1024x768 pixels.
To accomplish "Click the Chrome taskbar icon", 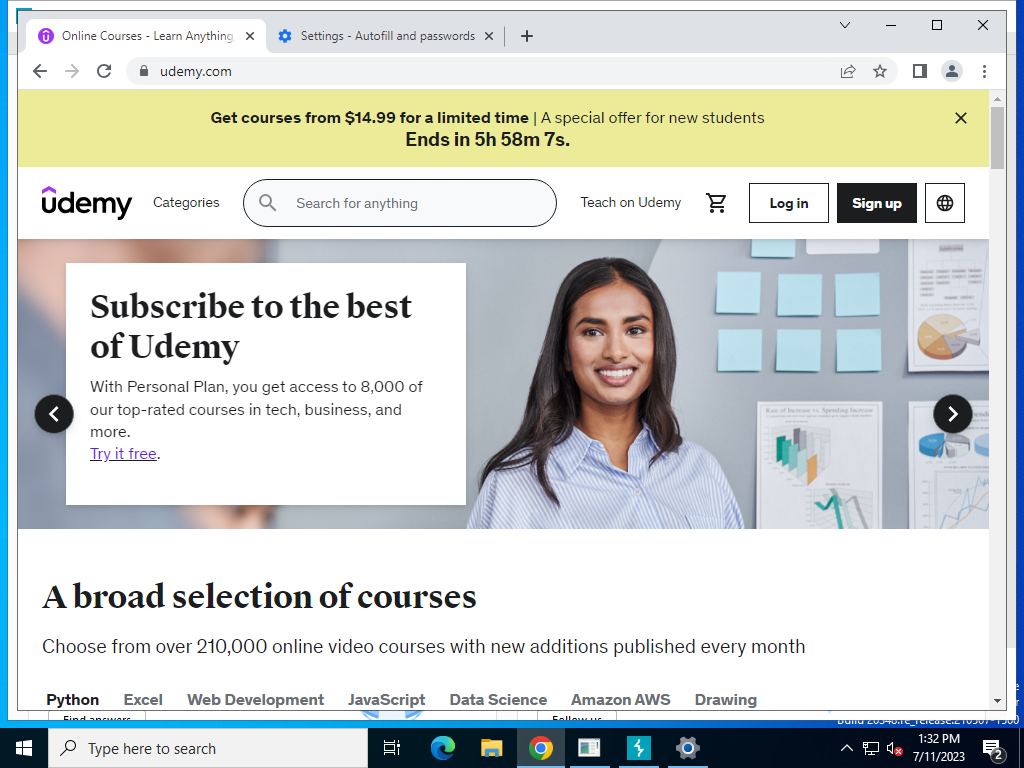I will coord(541,748).
